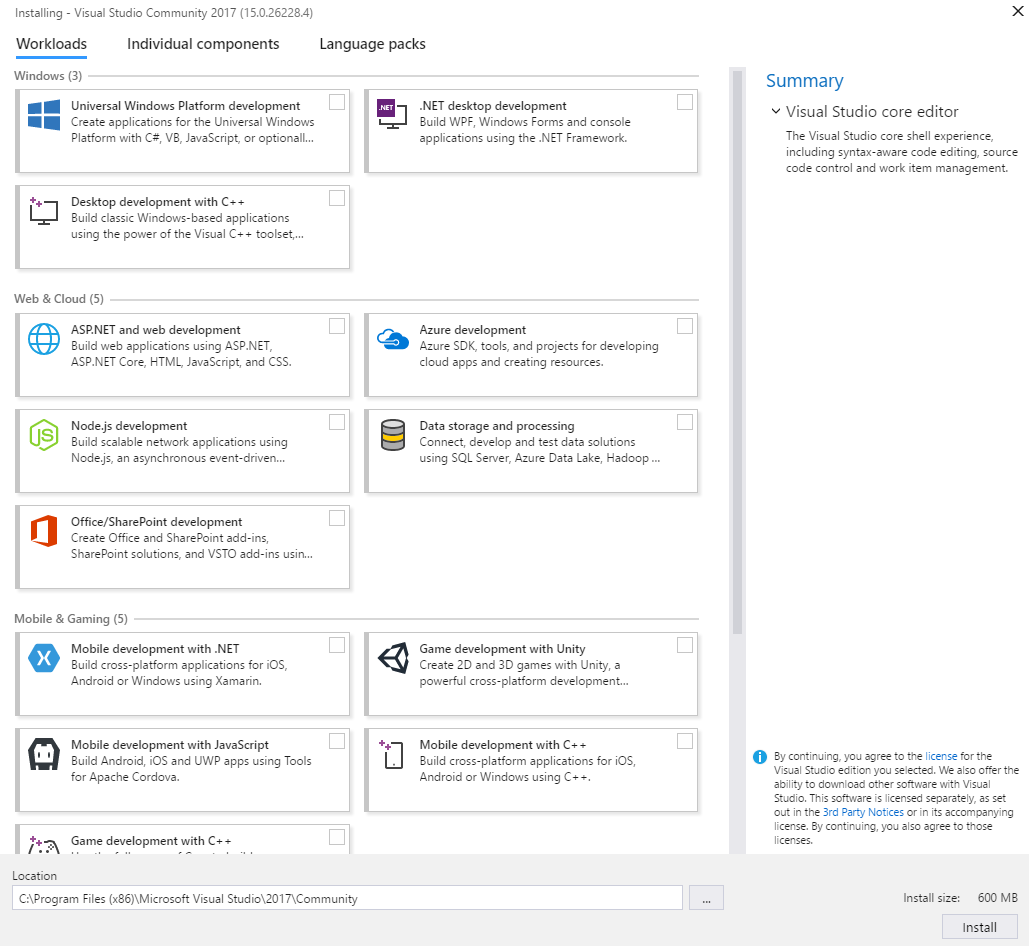Click the Node.js hexagon icon
The height and width of the screenshot is (946, 1029).
[x=44, y=435]
